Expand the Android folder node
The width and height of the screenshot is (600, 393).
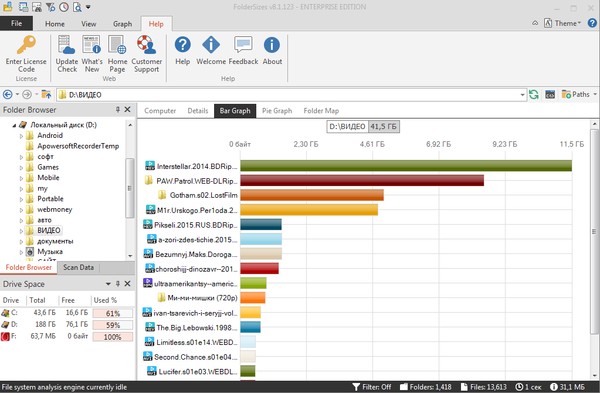tap(21, 135)
